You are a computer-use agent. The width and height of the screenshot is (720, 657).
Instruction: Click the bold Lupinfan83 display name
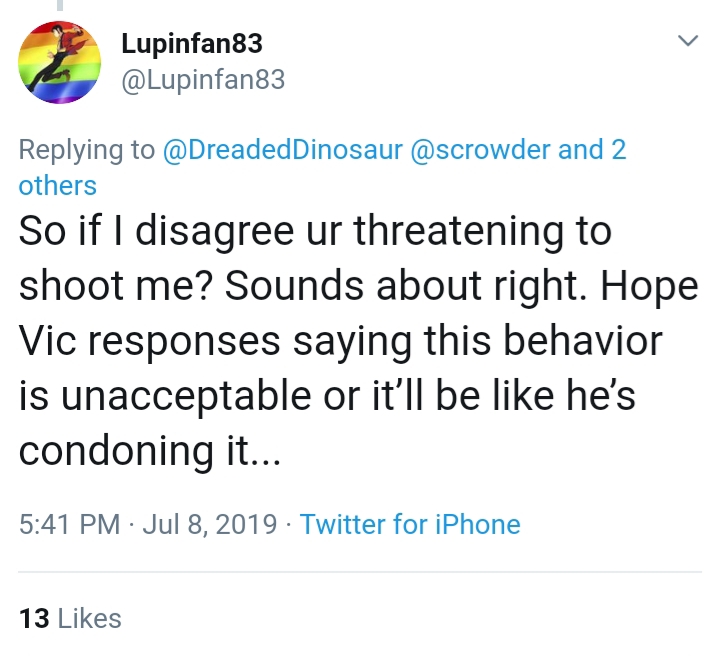pyautogui.click(x=192, y=45)
